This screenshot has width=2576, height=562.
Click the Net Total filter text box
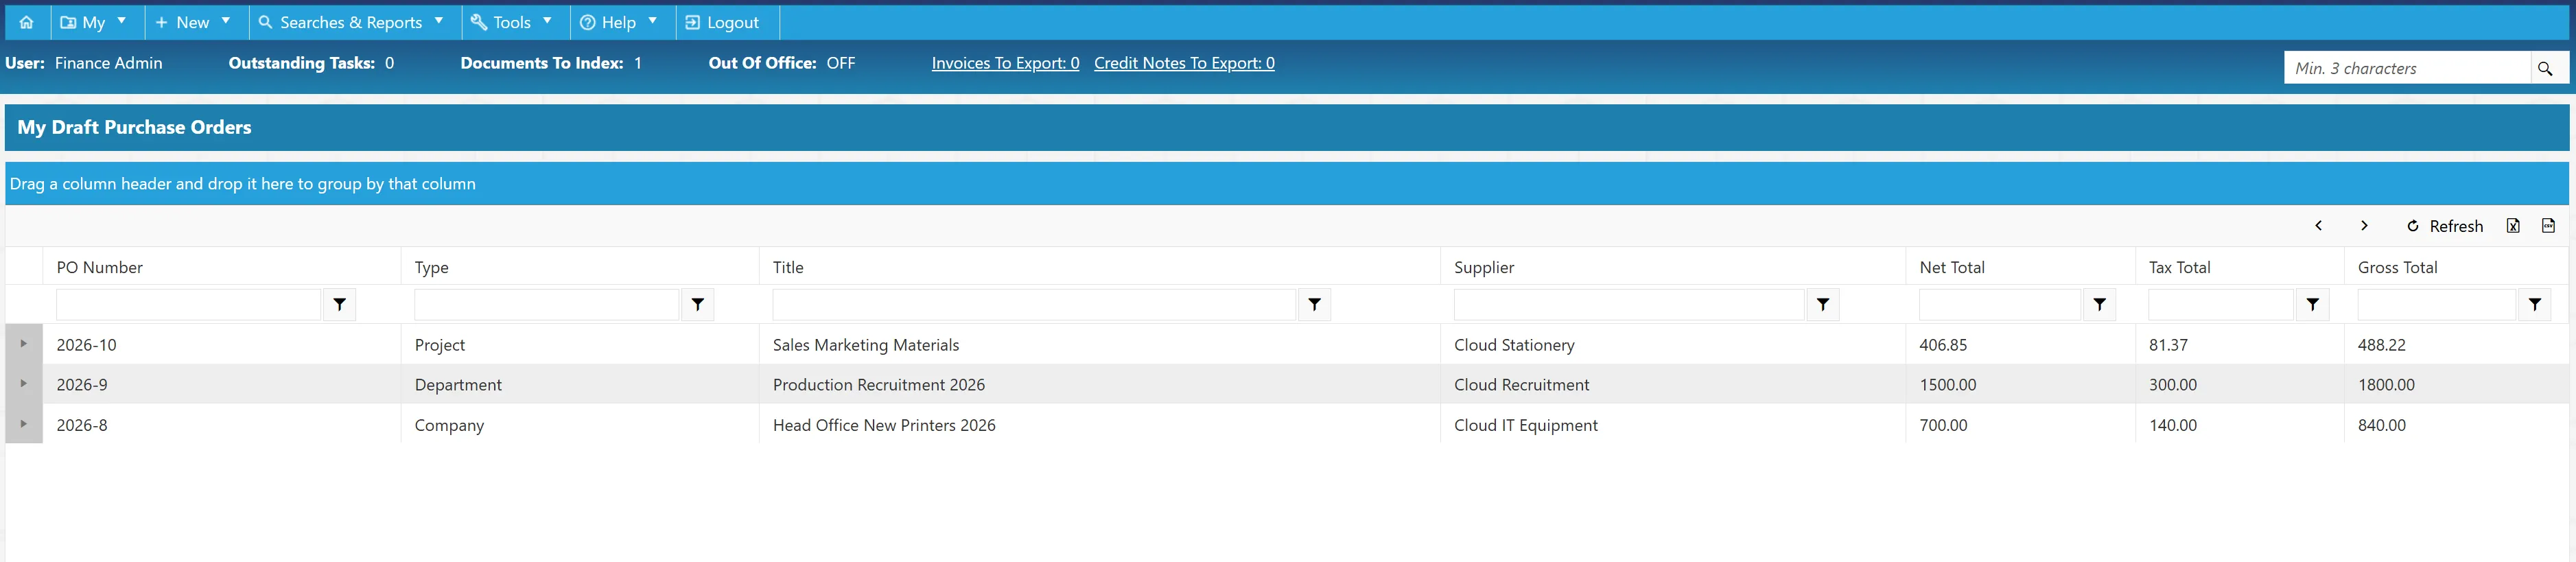click(x=2000, y=304)
